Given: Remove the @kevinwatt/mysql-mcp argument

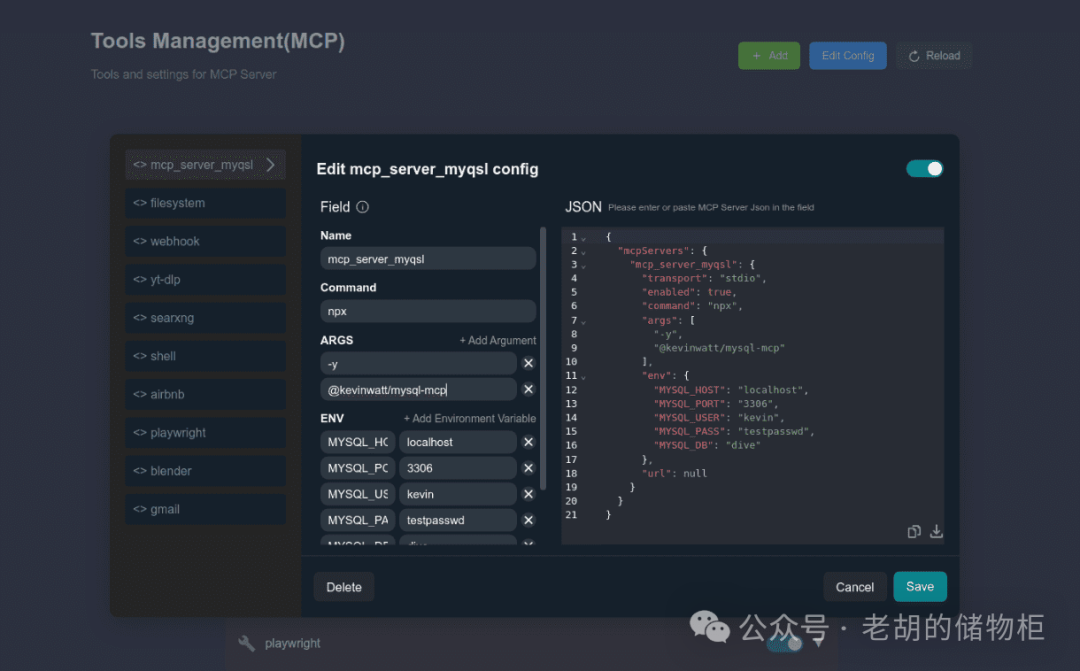Looking at the screenshot, I should point(528,389).
